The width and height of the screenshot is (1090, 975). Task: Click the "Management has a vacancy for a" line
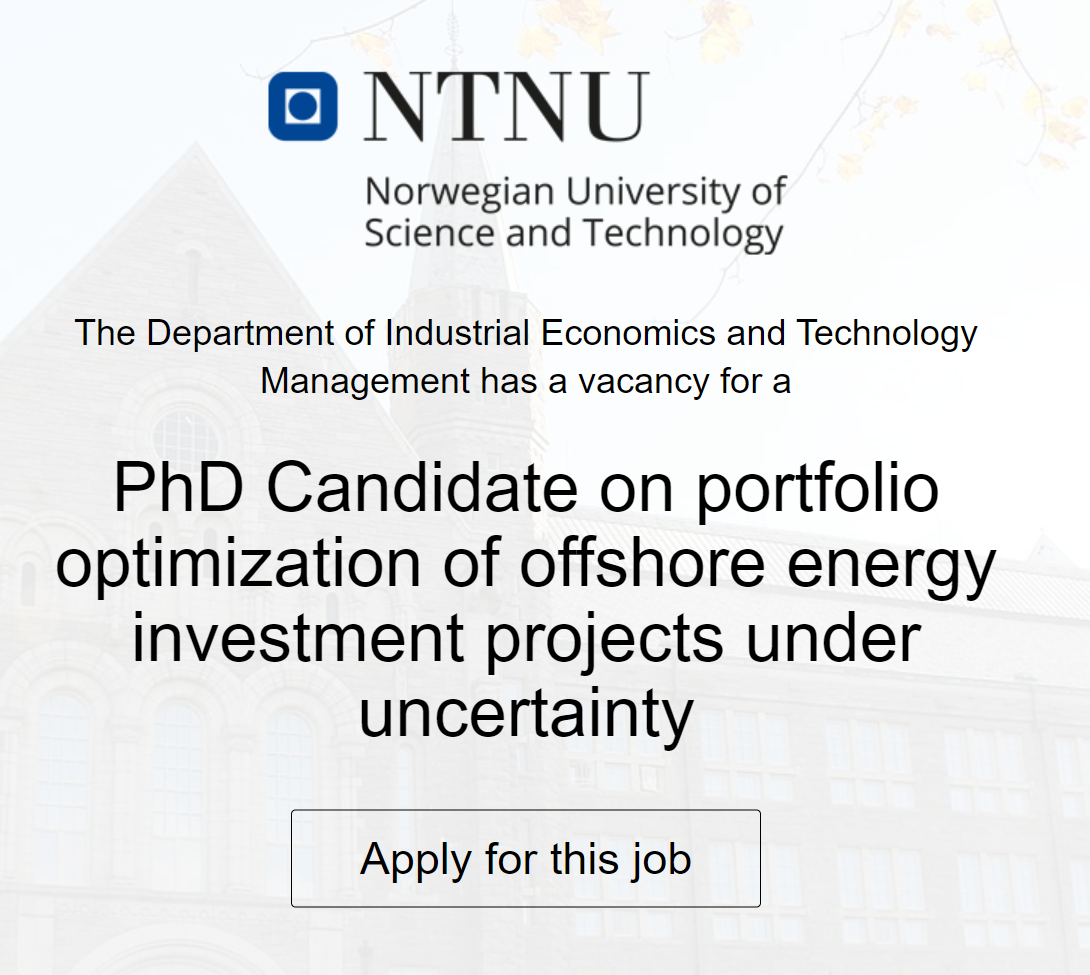[525, 381]
